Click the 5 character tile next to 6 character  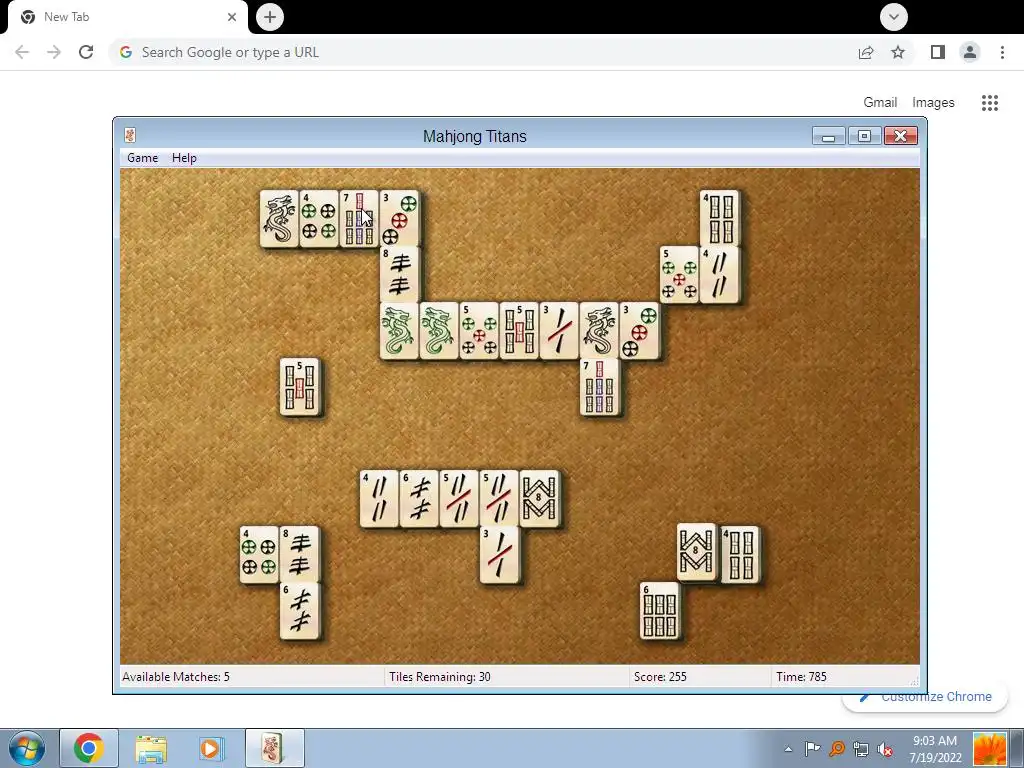[458, 498]
